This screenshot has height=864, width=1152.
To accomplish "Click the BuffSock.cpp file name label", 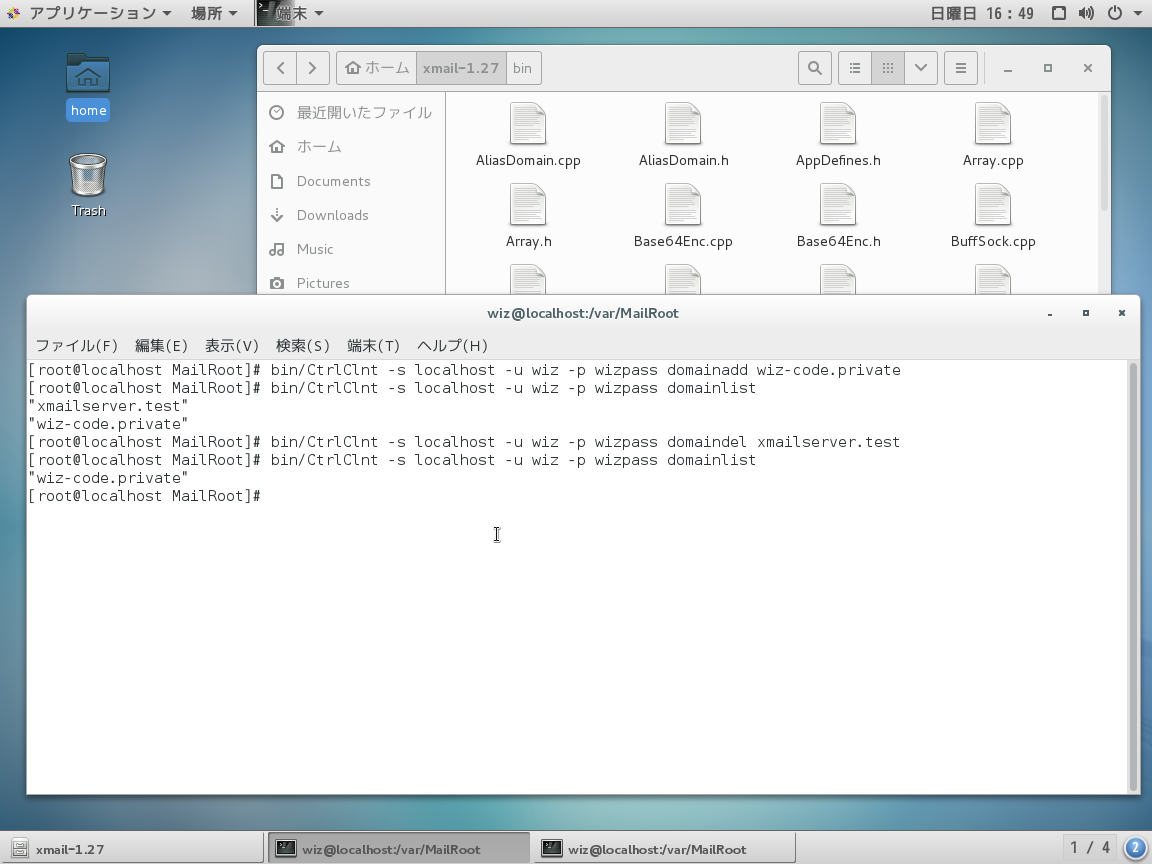I will [993, 241].
